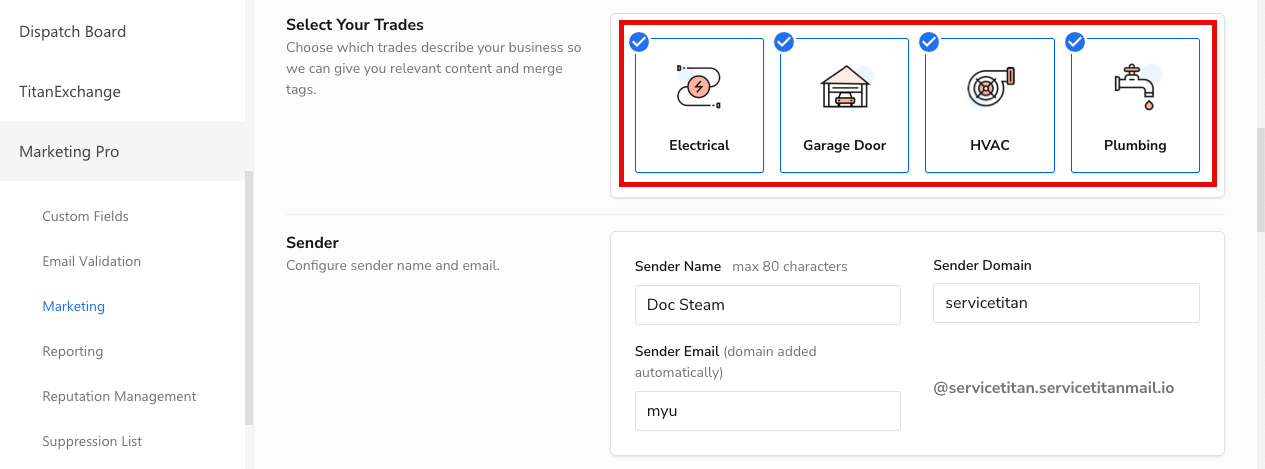Click the HVAC fan blower icon
This screenshot has width=1265, height=469.
coord(990,87)
